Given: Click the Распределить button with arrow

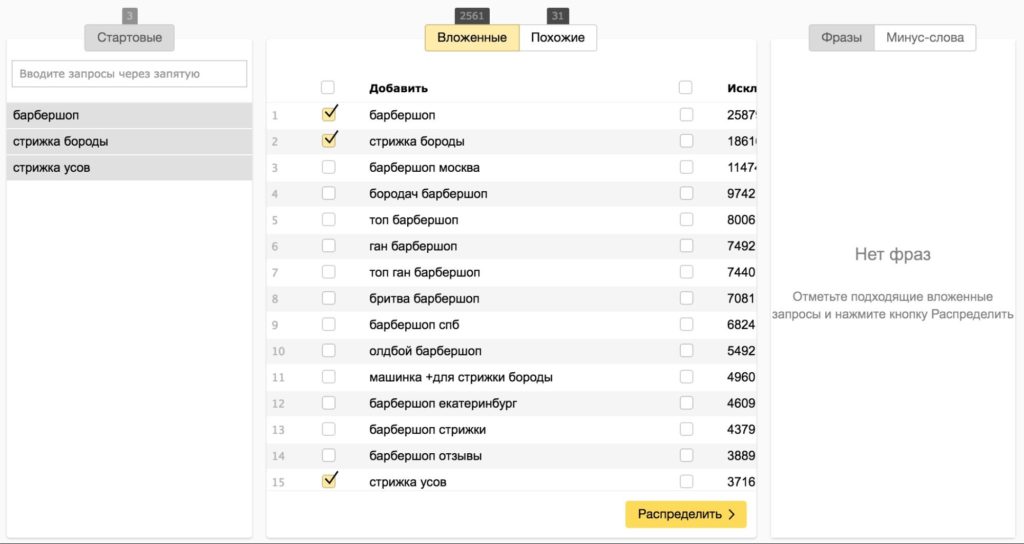Looking at the screenshot, I should pyautogui.click(x=685, y=514).
